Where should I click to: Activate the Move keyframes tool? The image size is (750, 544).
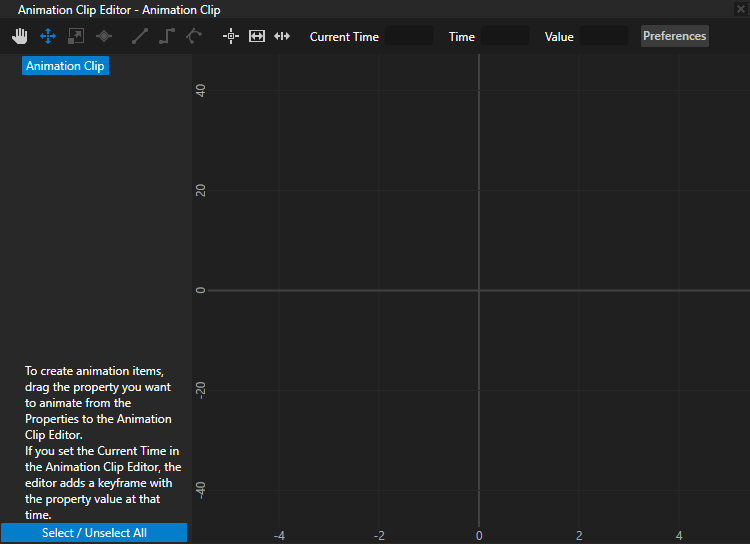(x=47, y=36)
